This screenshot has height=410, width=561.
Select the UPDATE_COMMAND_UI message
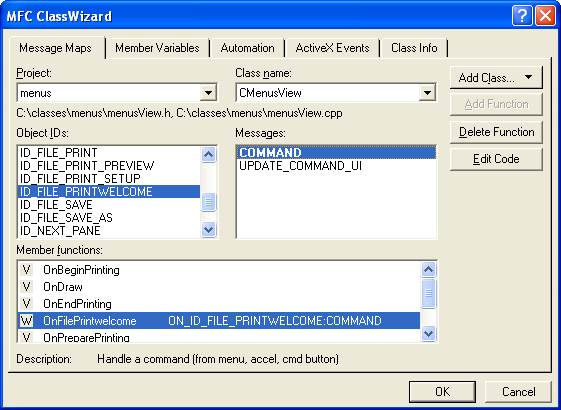coord(336,166)
